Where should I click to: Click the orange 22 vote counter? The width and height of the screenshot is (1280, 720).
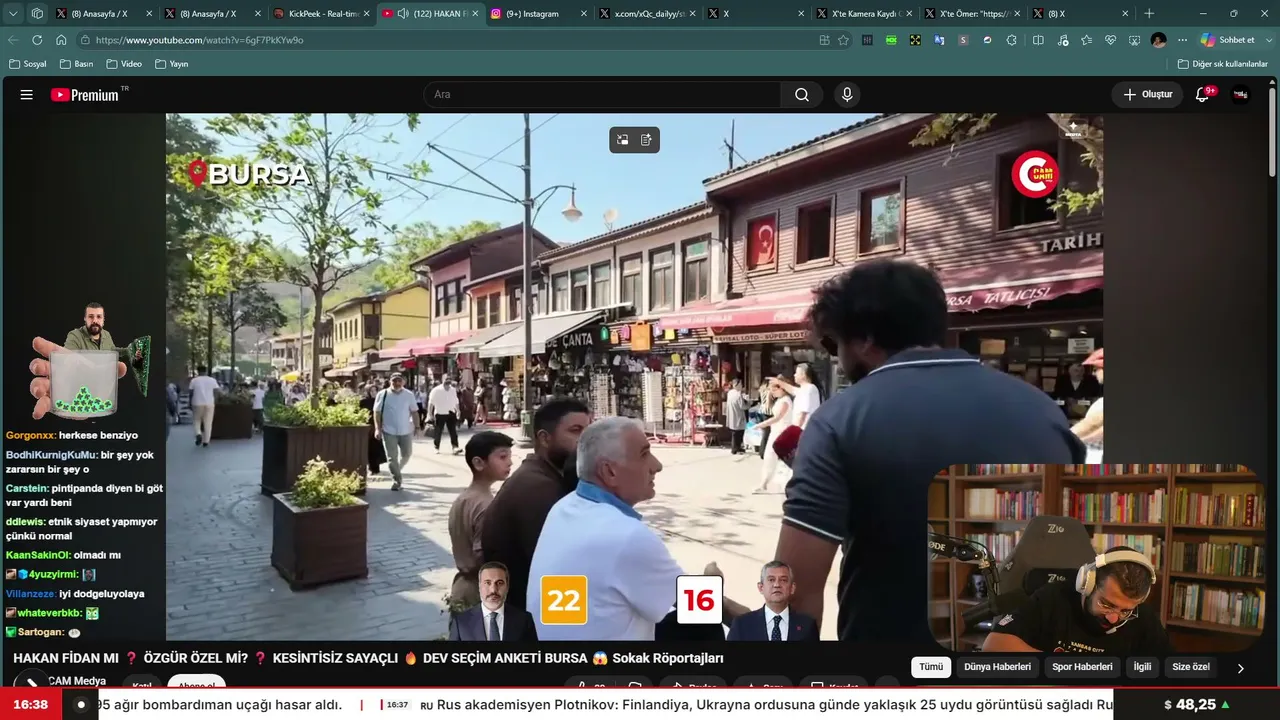click(x=564, y=600)
